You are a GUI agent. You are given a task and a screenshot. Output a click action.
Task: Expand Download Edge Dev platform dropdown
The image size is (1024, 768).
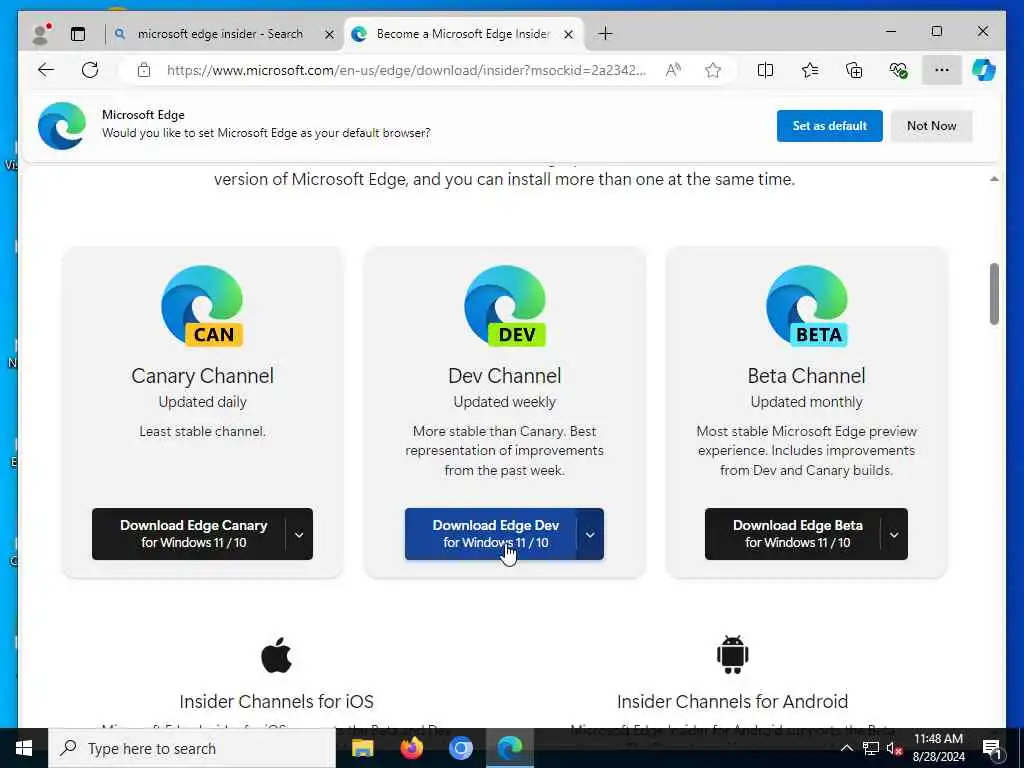[x=590, y=534]
